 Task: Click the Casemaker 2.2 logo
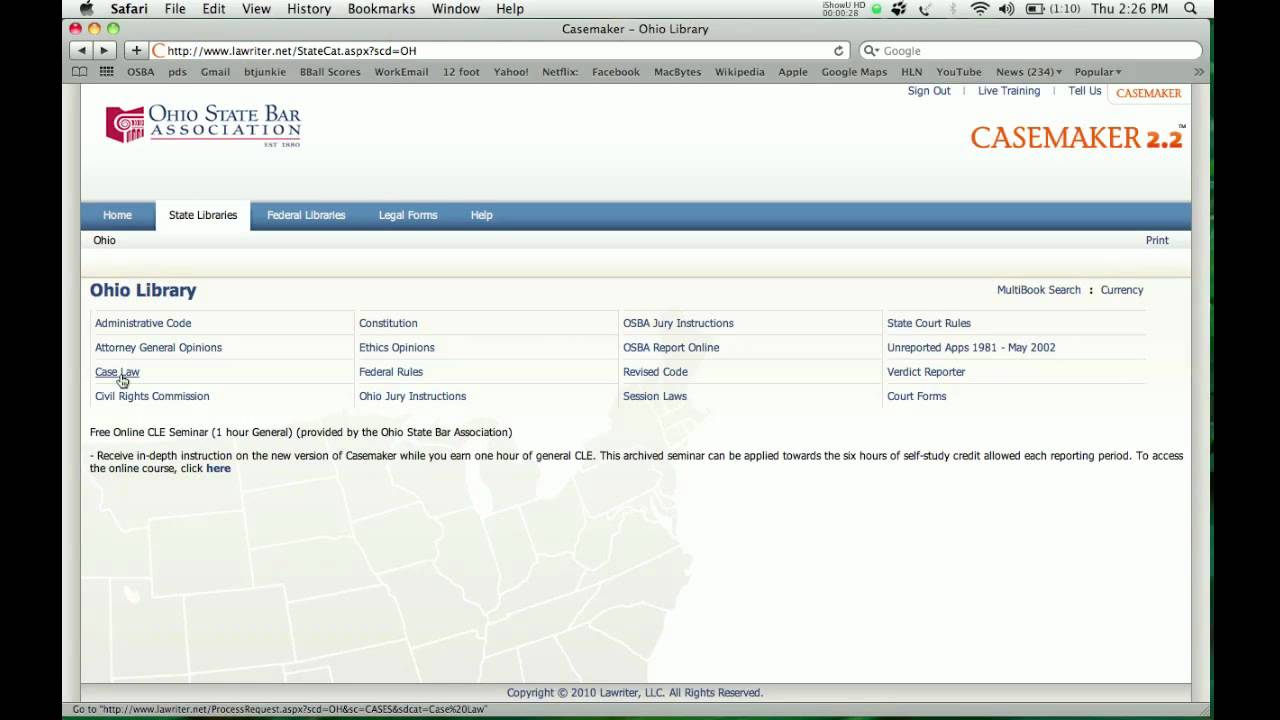[1077, 137]
